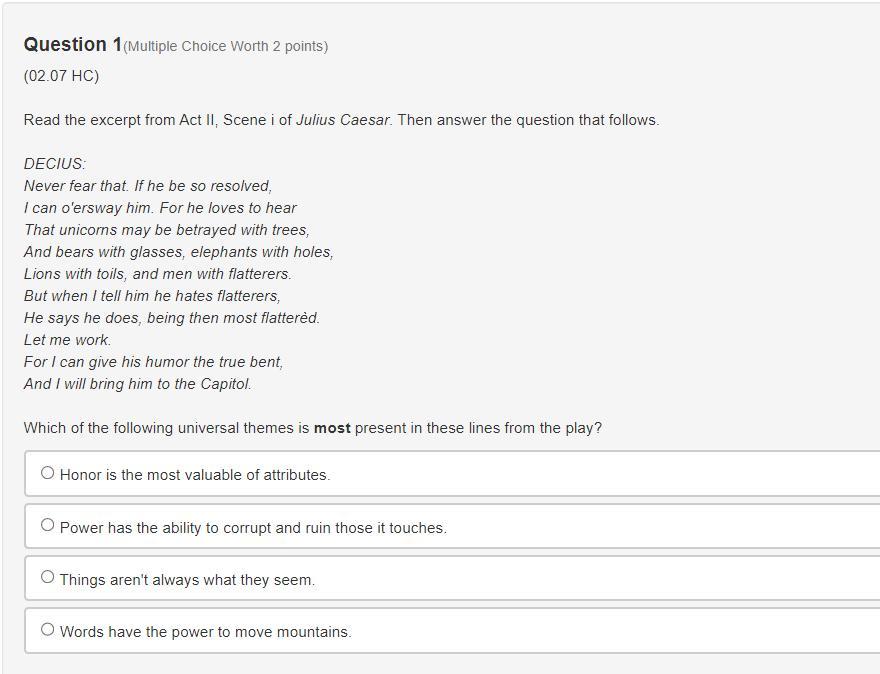Choose the Power corrupts answer radio button

coord(47,525)
